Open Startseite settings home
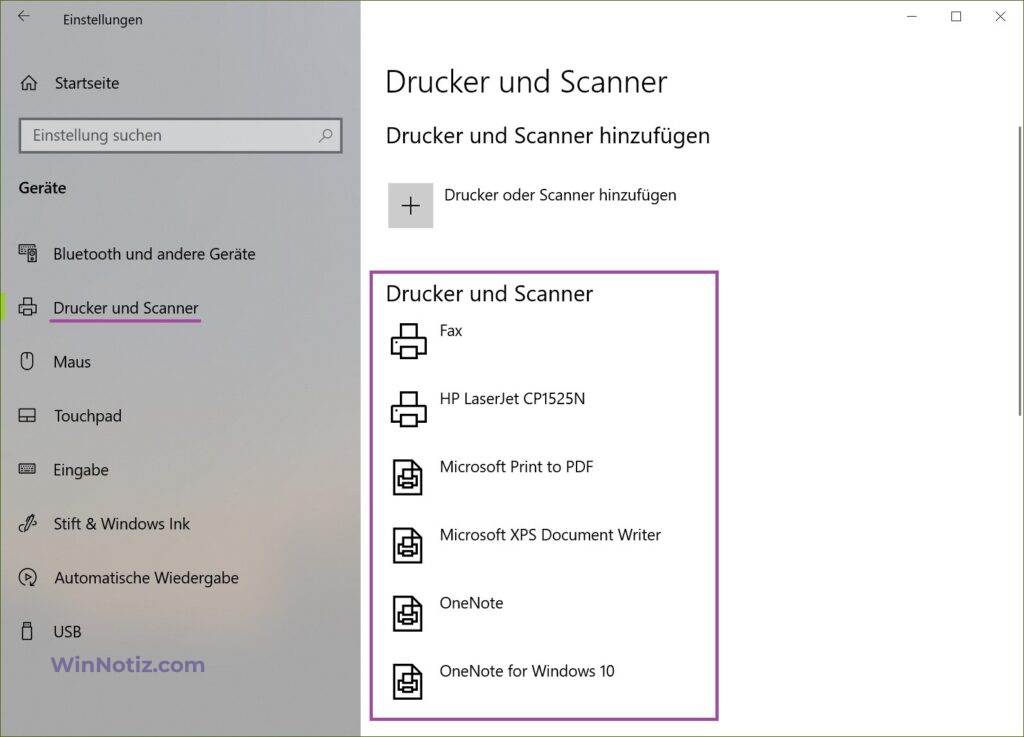The height and width of the screenshot is (737, 1024). click(x=87, y=83)
